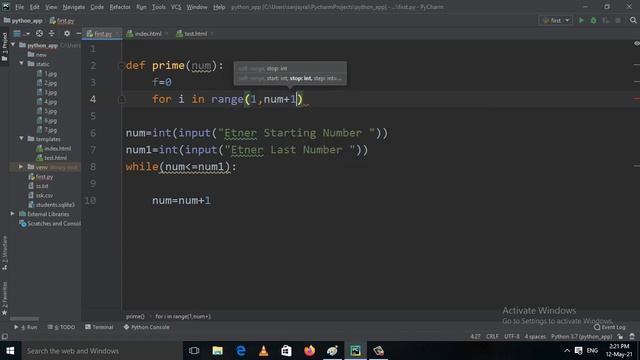
Task: Open Firefox from taskbar
Action: 309,351
